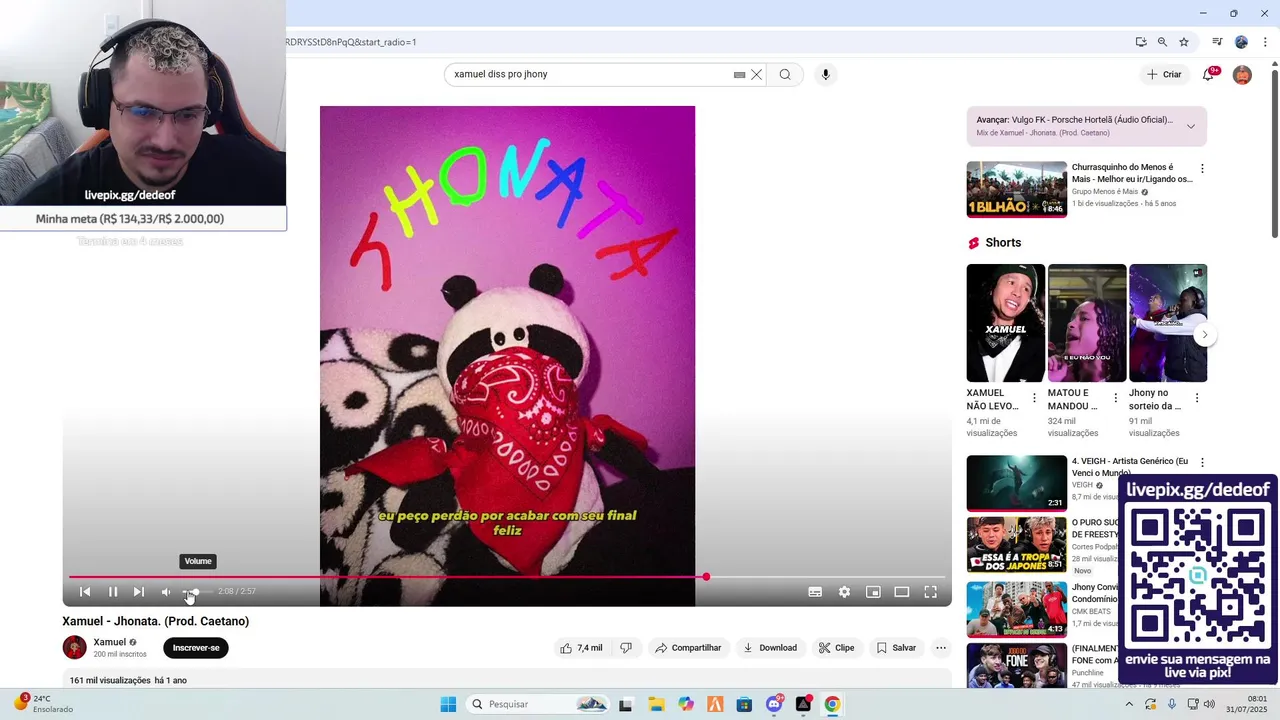Like the video with 7,4 mil likes
The image size is (1280, 720).
(581, 648)
